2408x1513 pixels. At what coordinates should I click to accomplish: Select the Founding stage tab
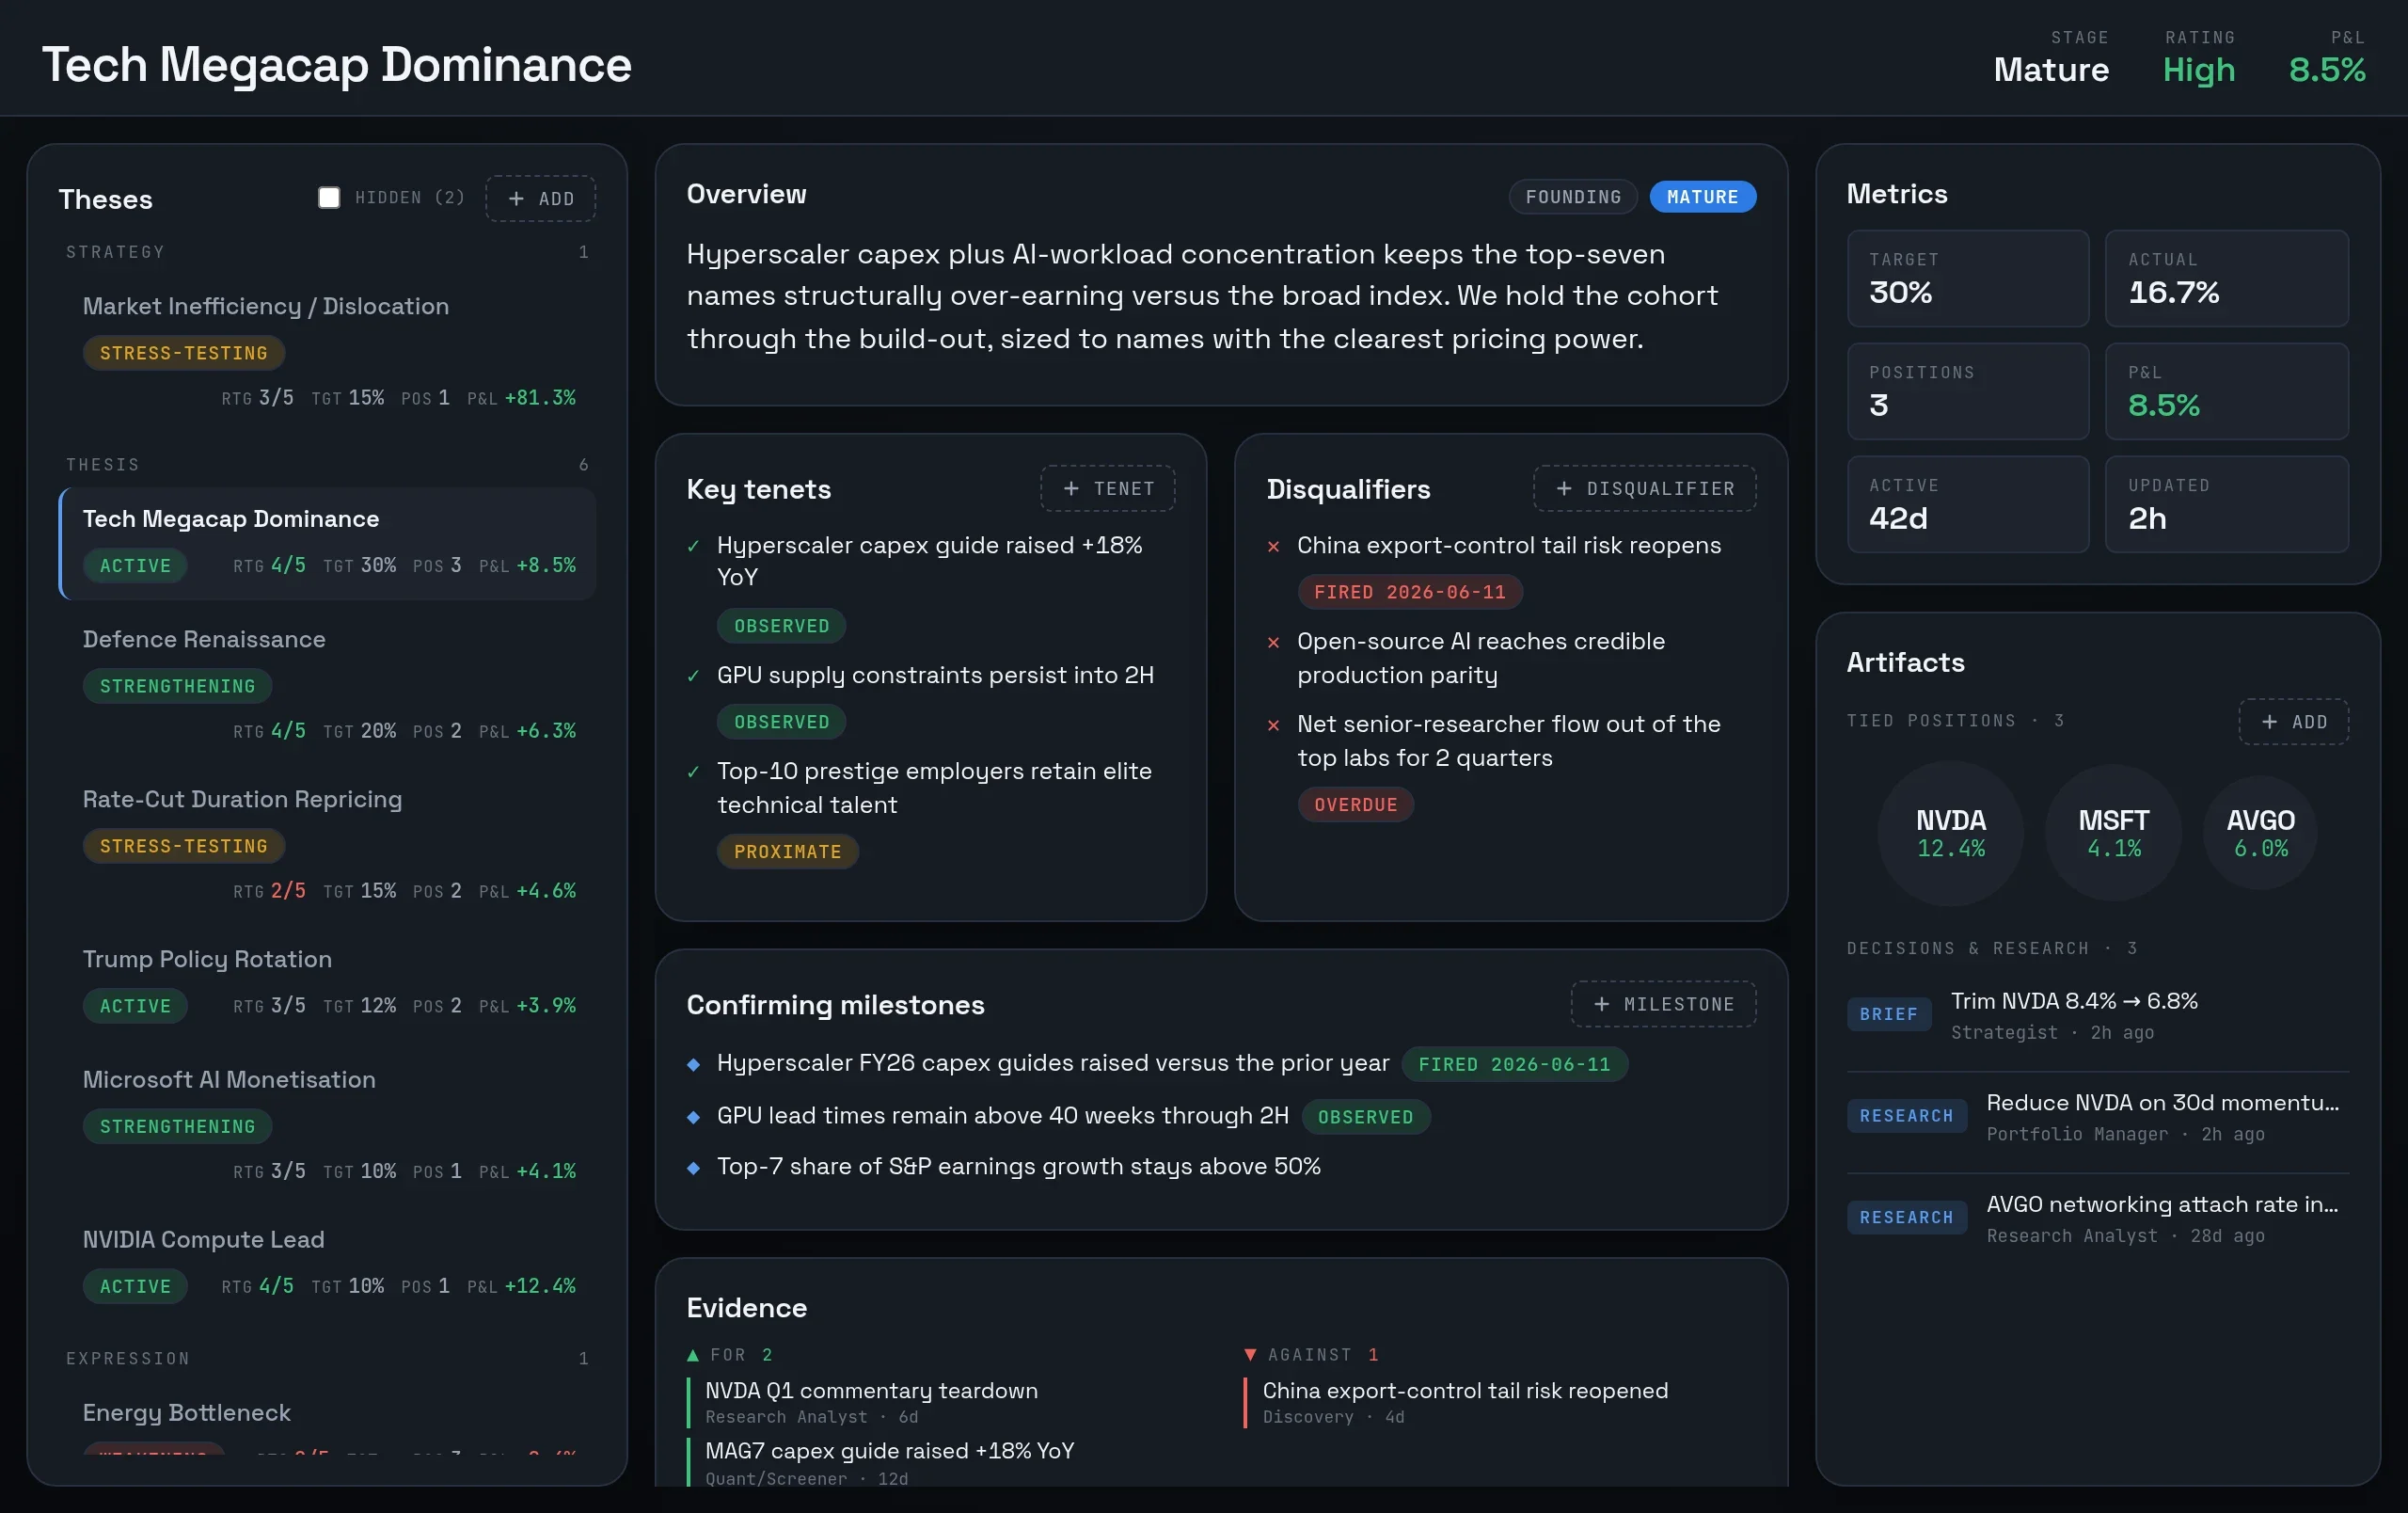tap(1572, 197)
